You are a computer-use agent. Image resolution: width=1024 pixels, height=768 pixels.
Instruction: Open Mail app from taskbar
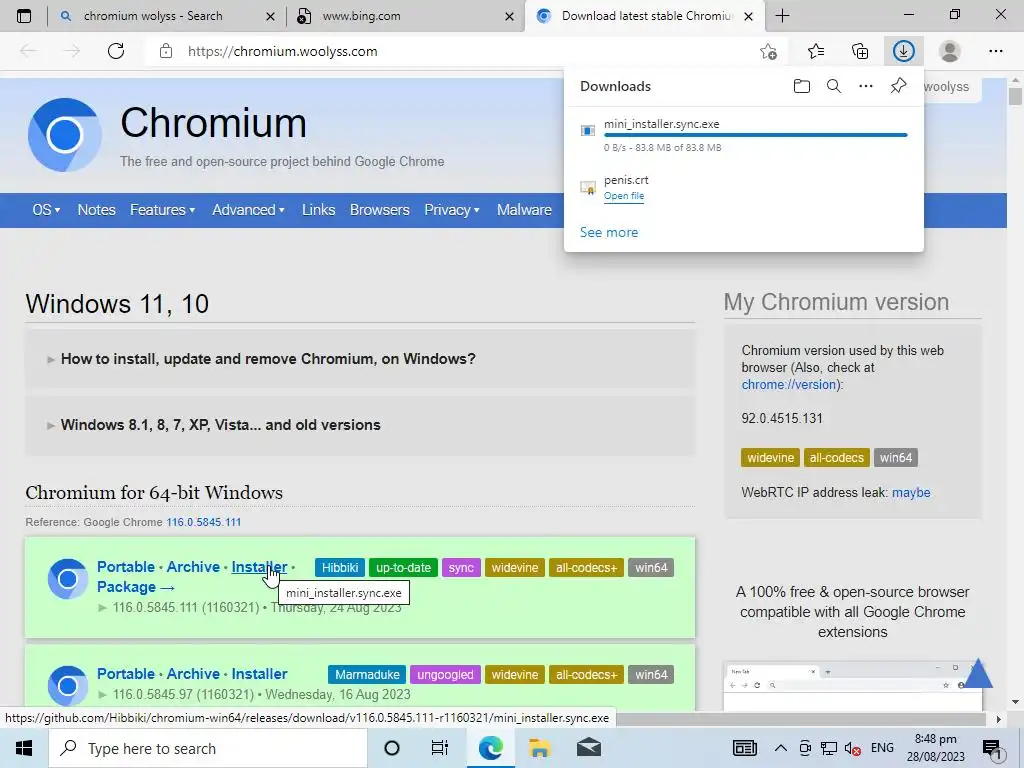pos(588,748)
